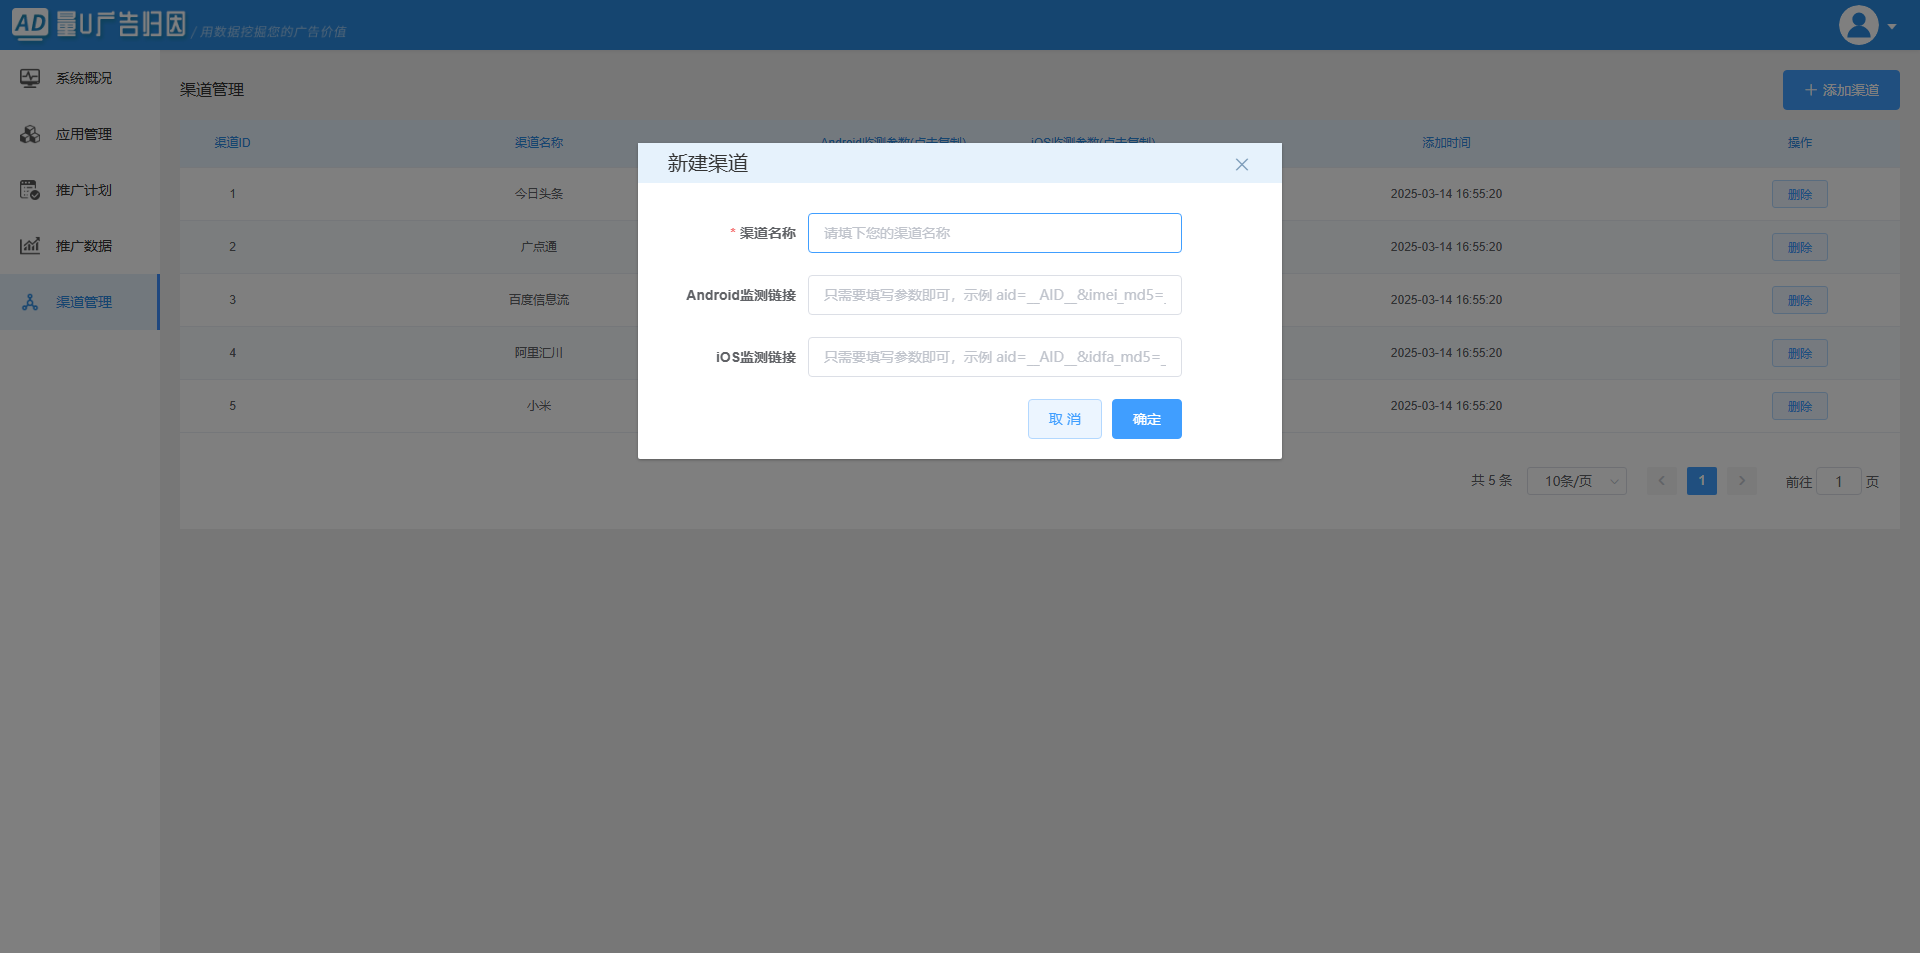Delete the 广点通 channel row
Viewport: 1920px width, 953px height.
pos(1800,247)
